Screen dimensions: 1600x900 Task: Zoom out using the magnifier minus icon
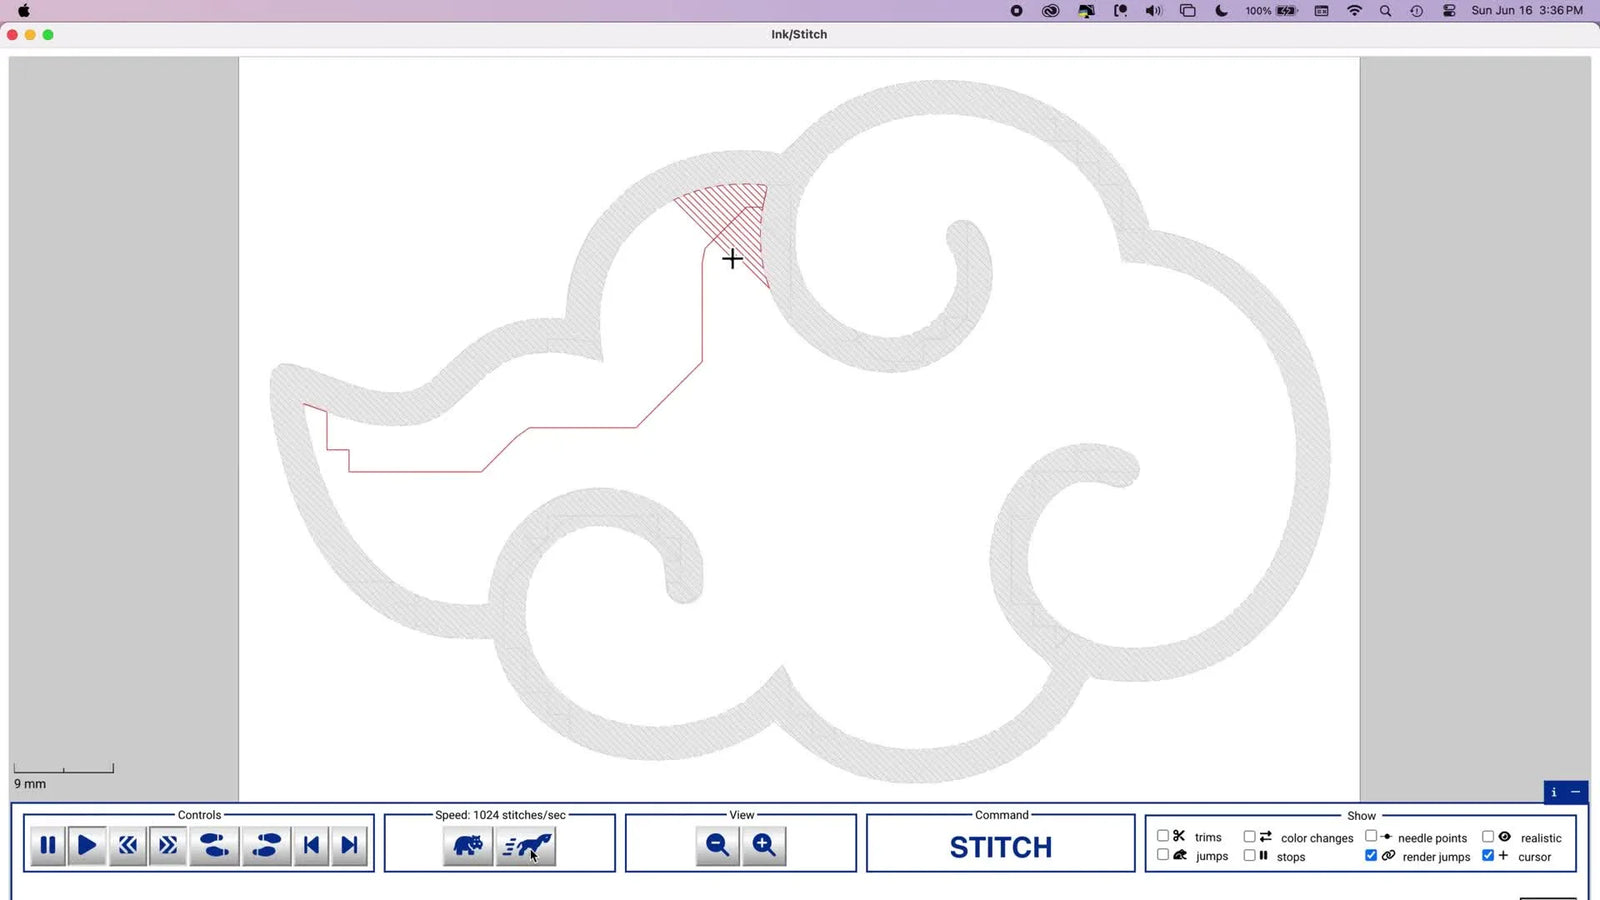tap(717, 845)
